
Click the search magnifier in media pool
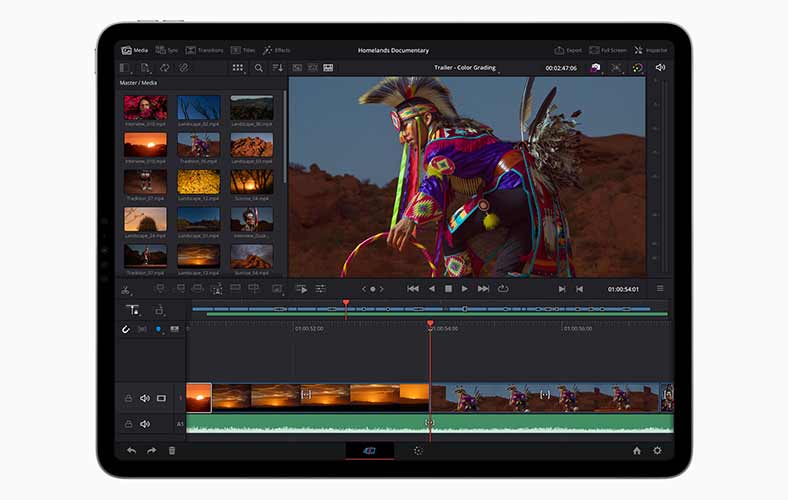click(259, 68)
